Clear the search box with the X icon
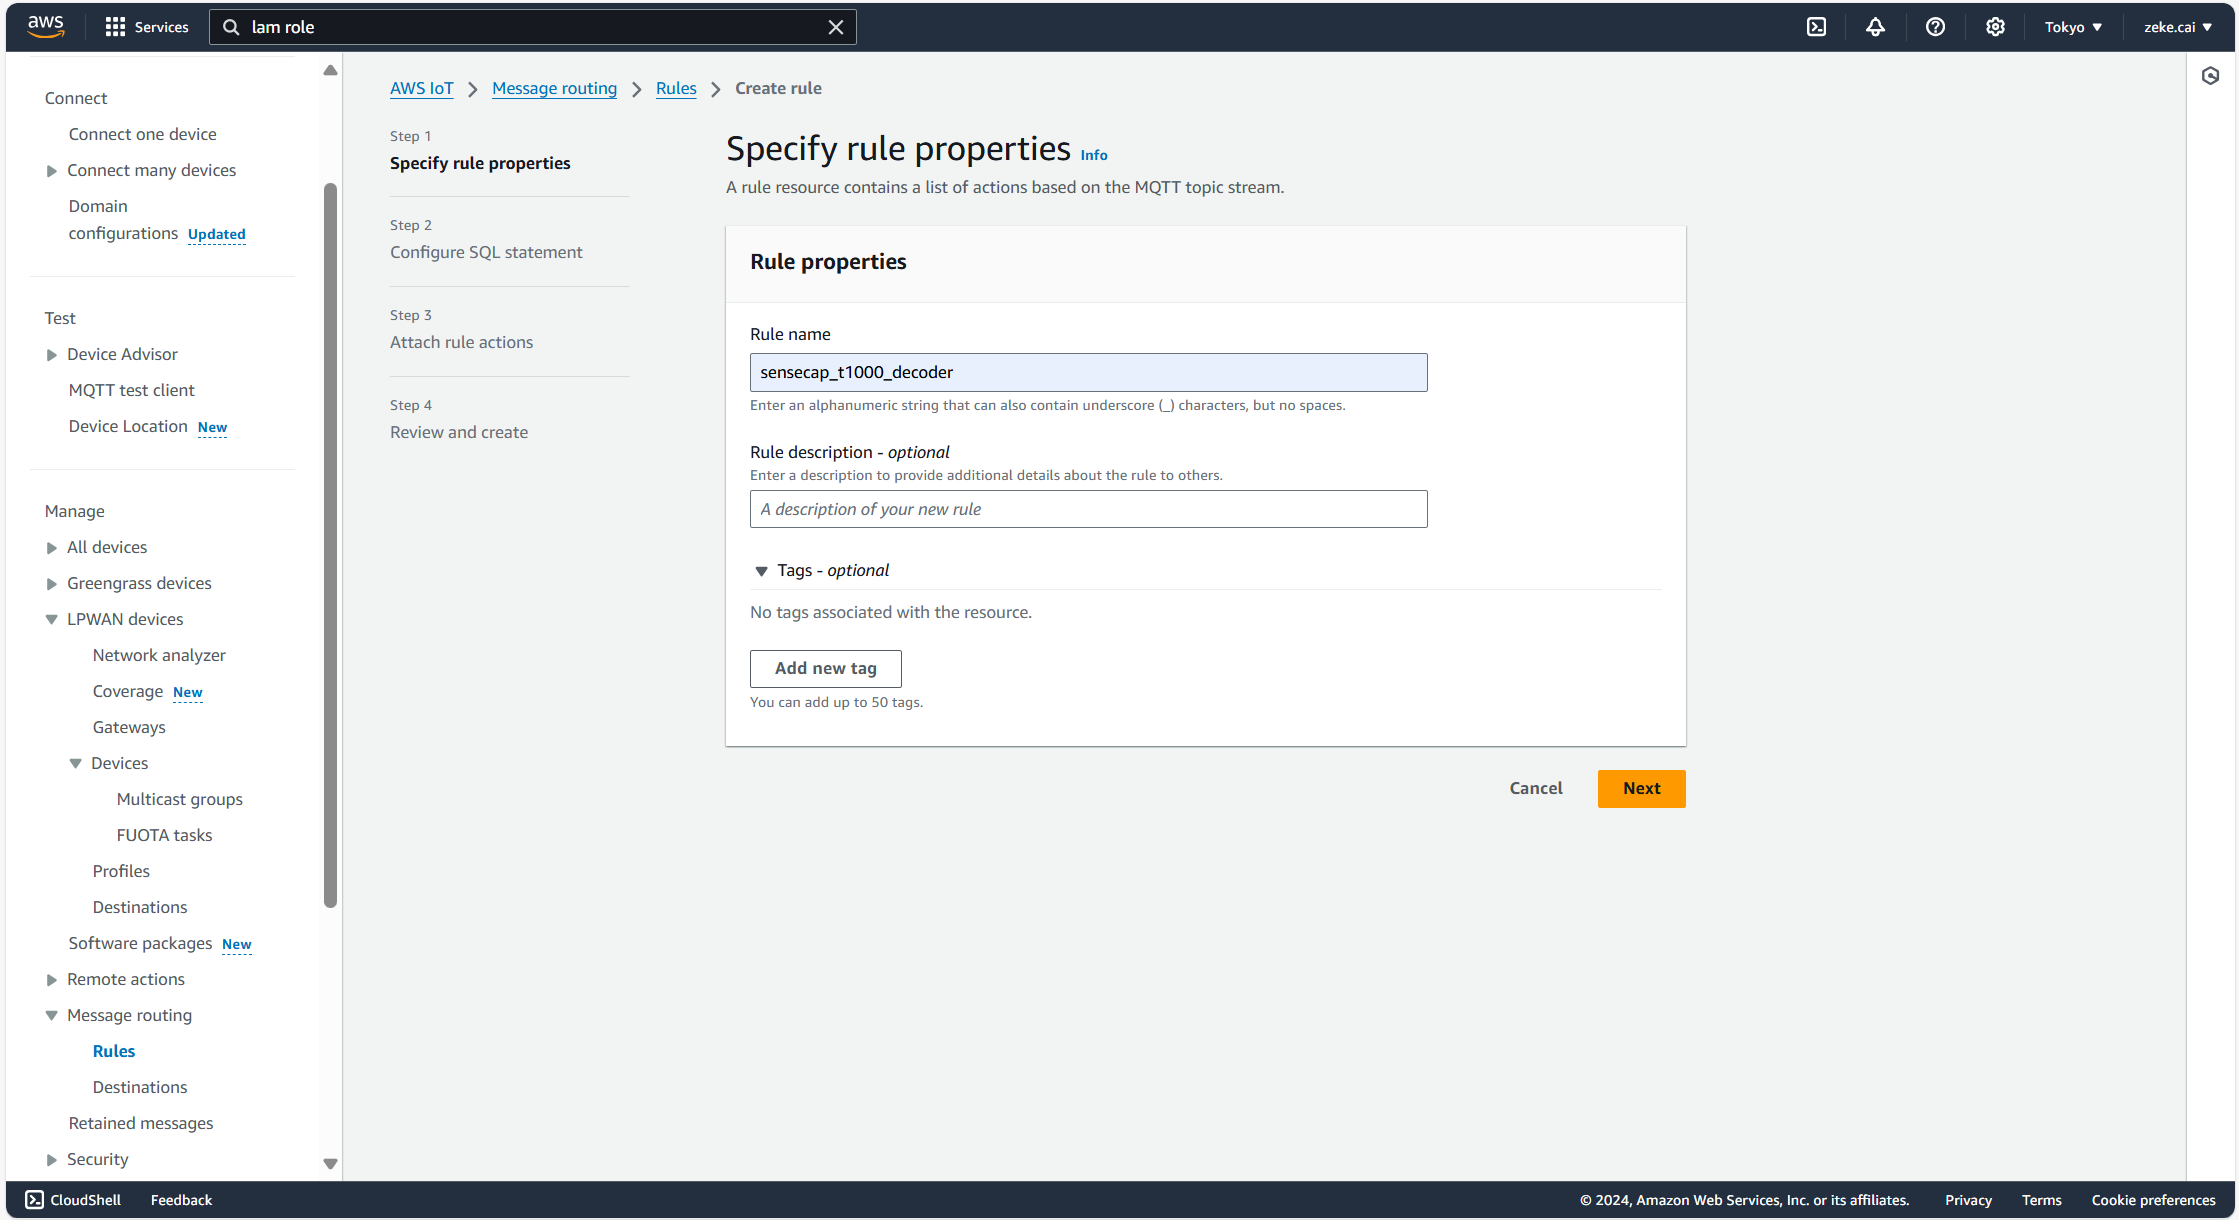2239x1220 pixels. [x=836, y=27]
